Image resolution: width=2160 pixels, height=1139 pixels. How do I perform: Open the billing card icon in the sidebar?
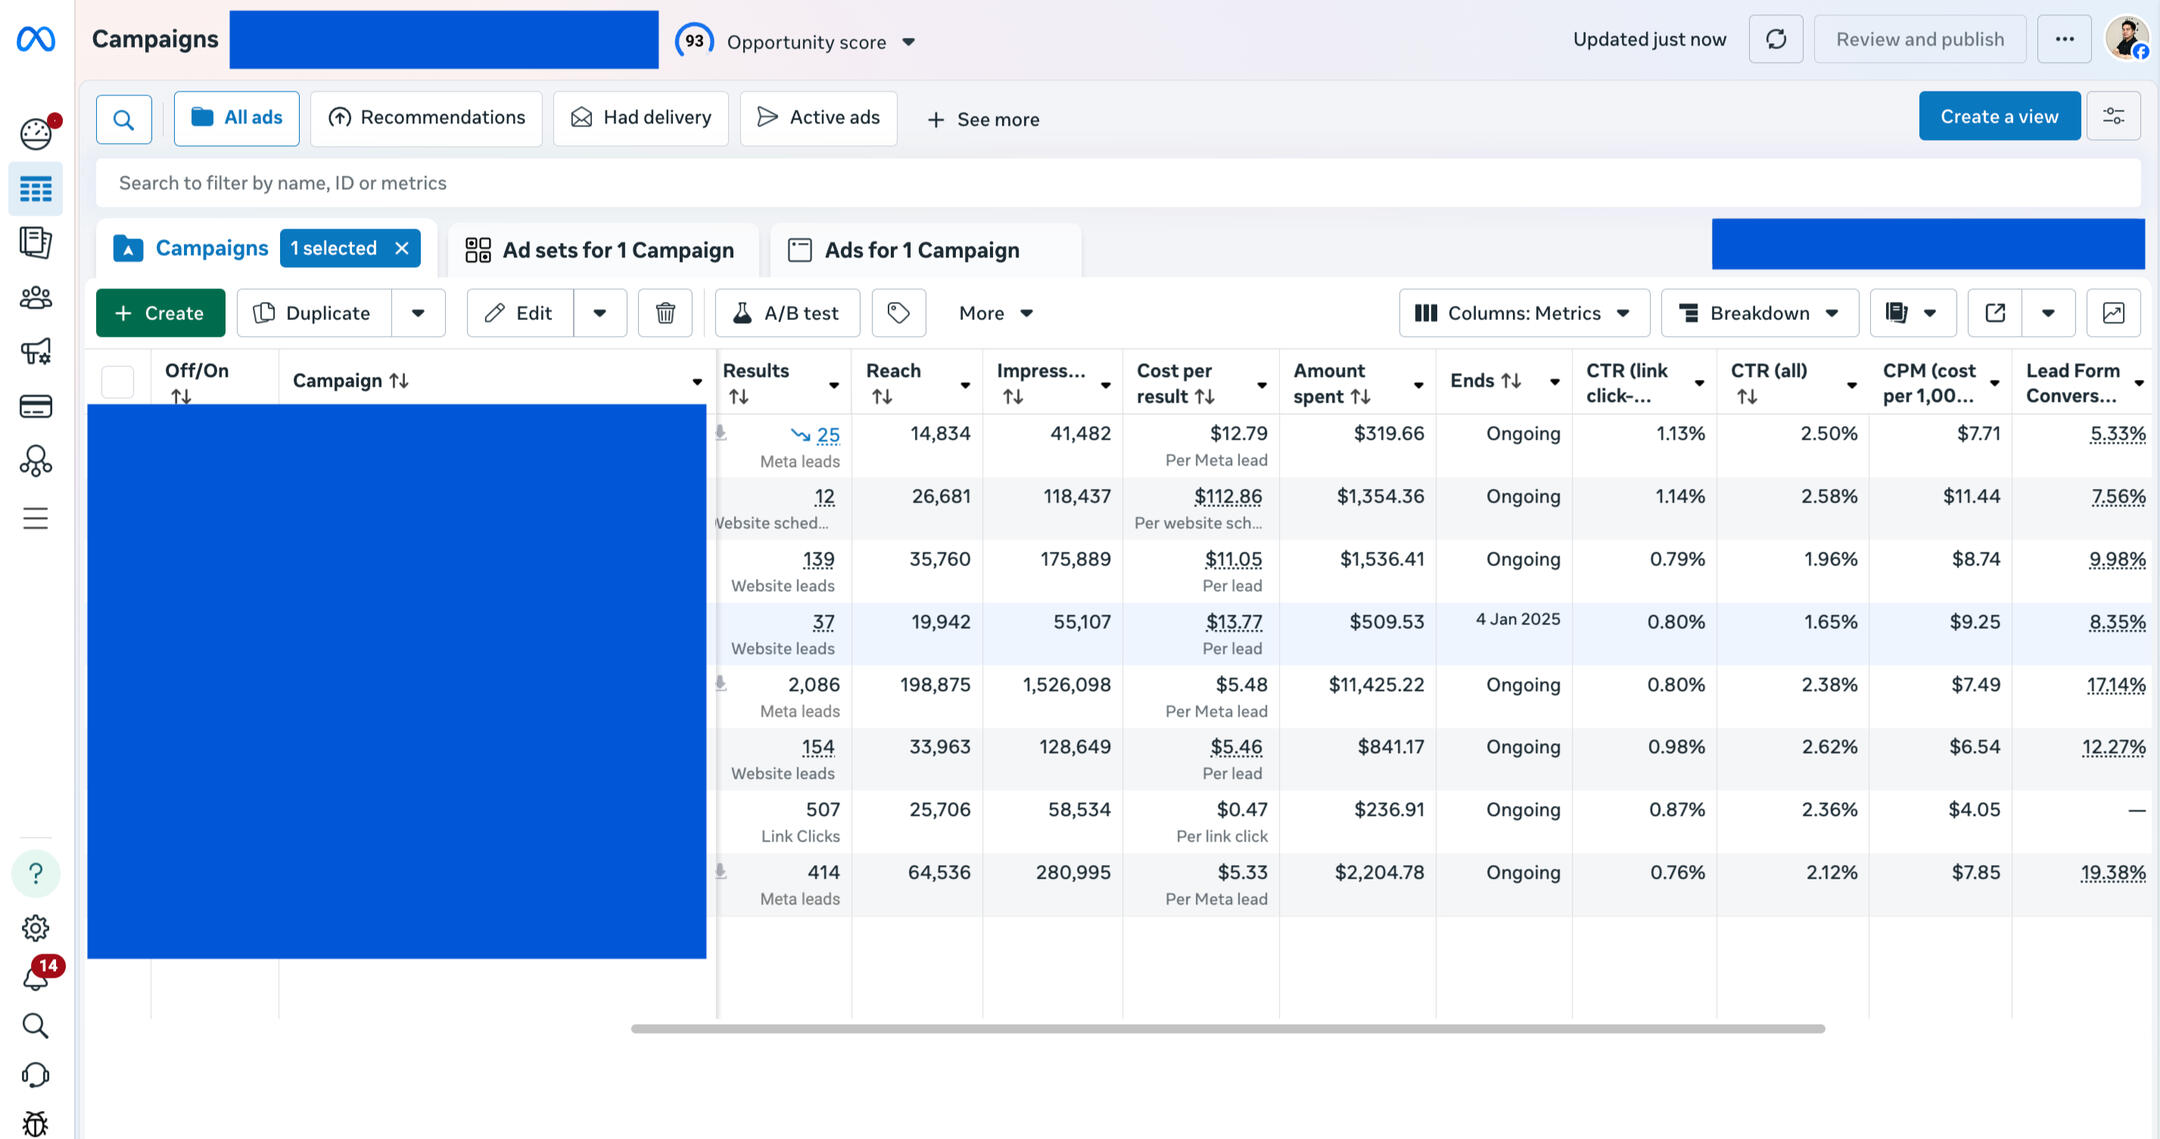[36, 406]
